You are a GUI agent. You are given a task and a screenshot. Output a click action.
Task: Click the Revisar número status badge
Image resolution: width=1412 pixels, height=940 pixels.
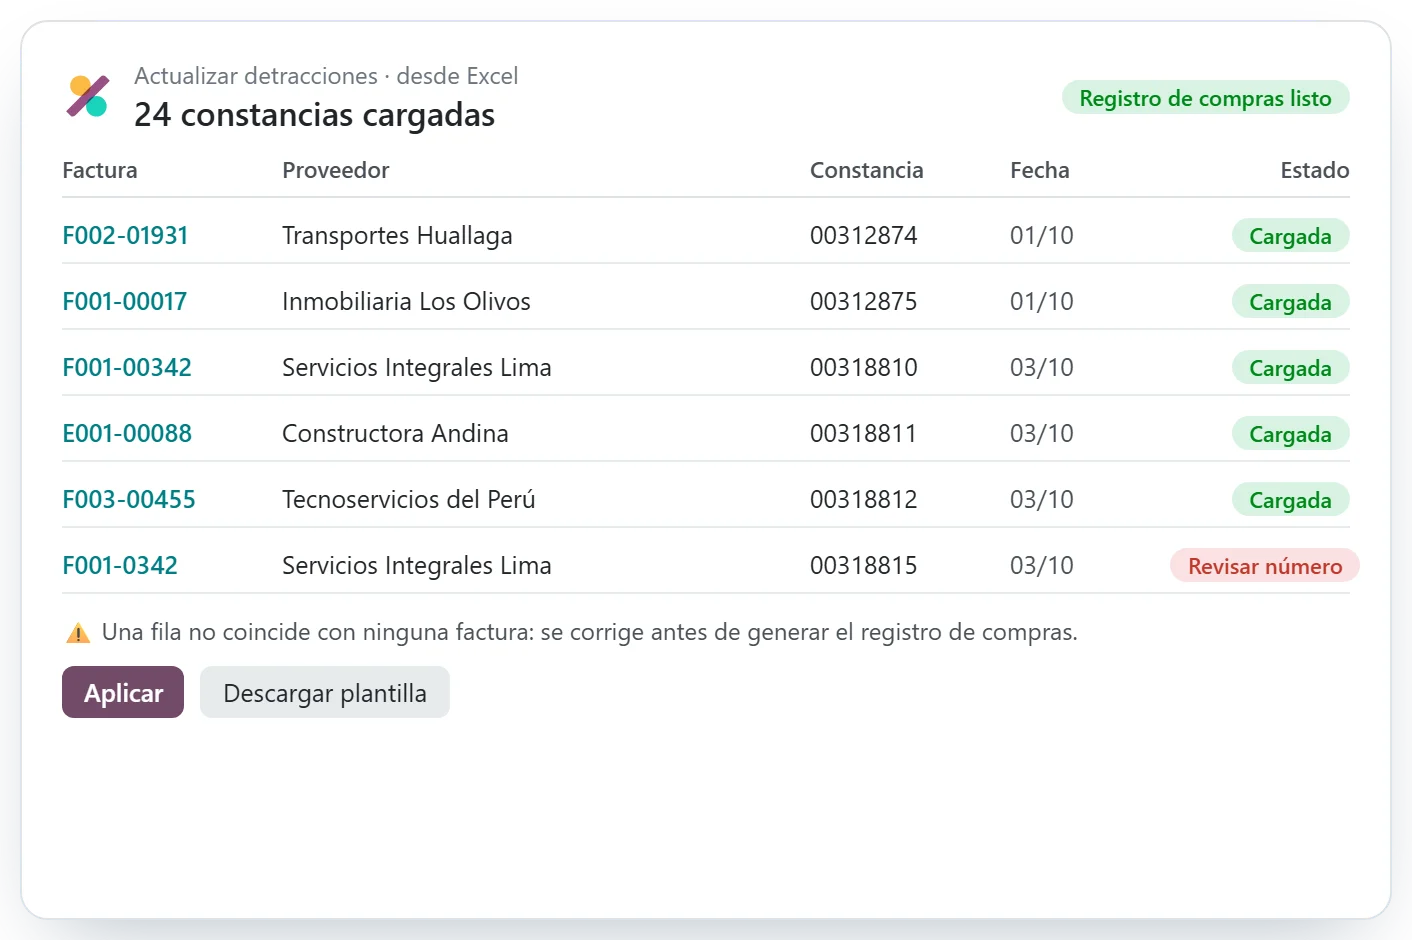click(1265, 566)
